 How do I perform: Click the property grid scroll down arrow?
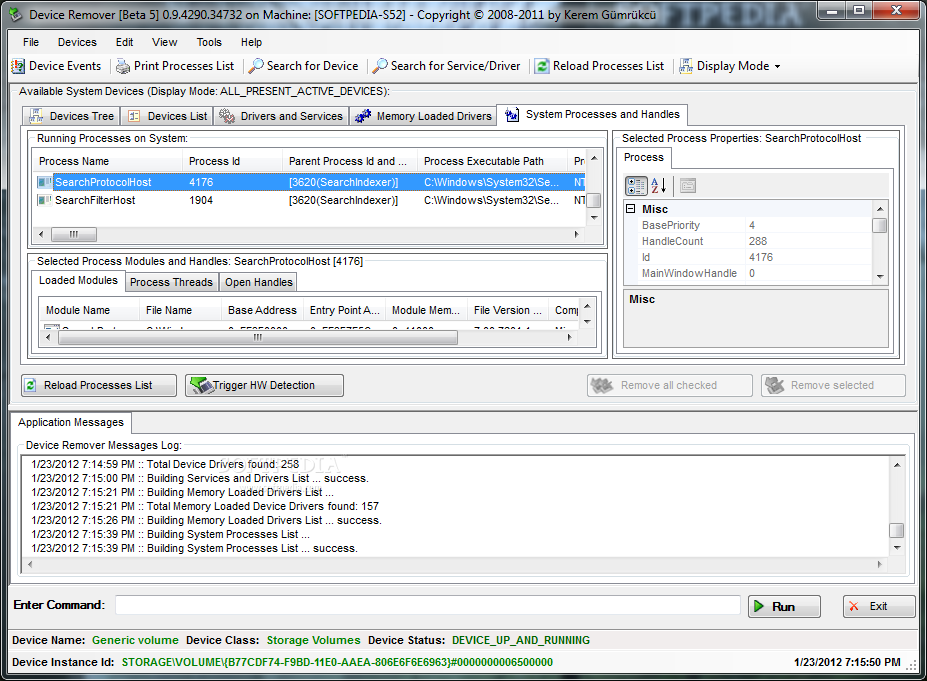[x=880, y=276]
